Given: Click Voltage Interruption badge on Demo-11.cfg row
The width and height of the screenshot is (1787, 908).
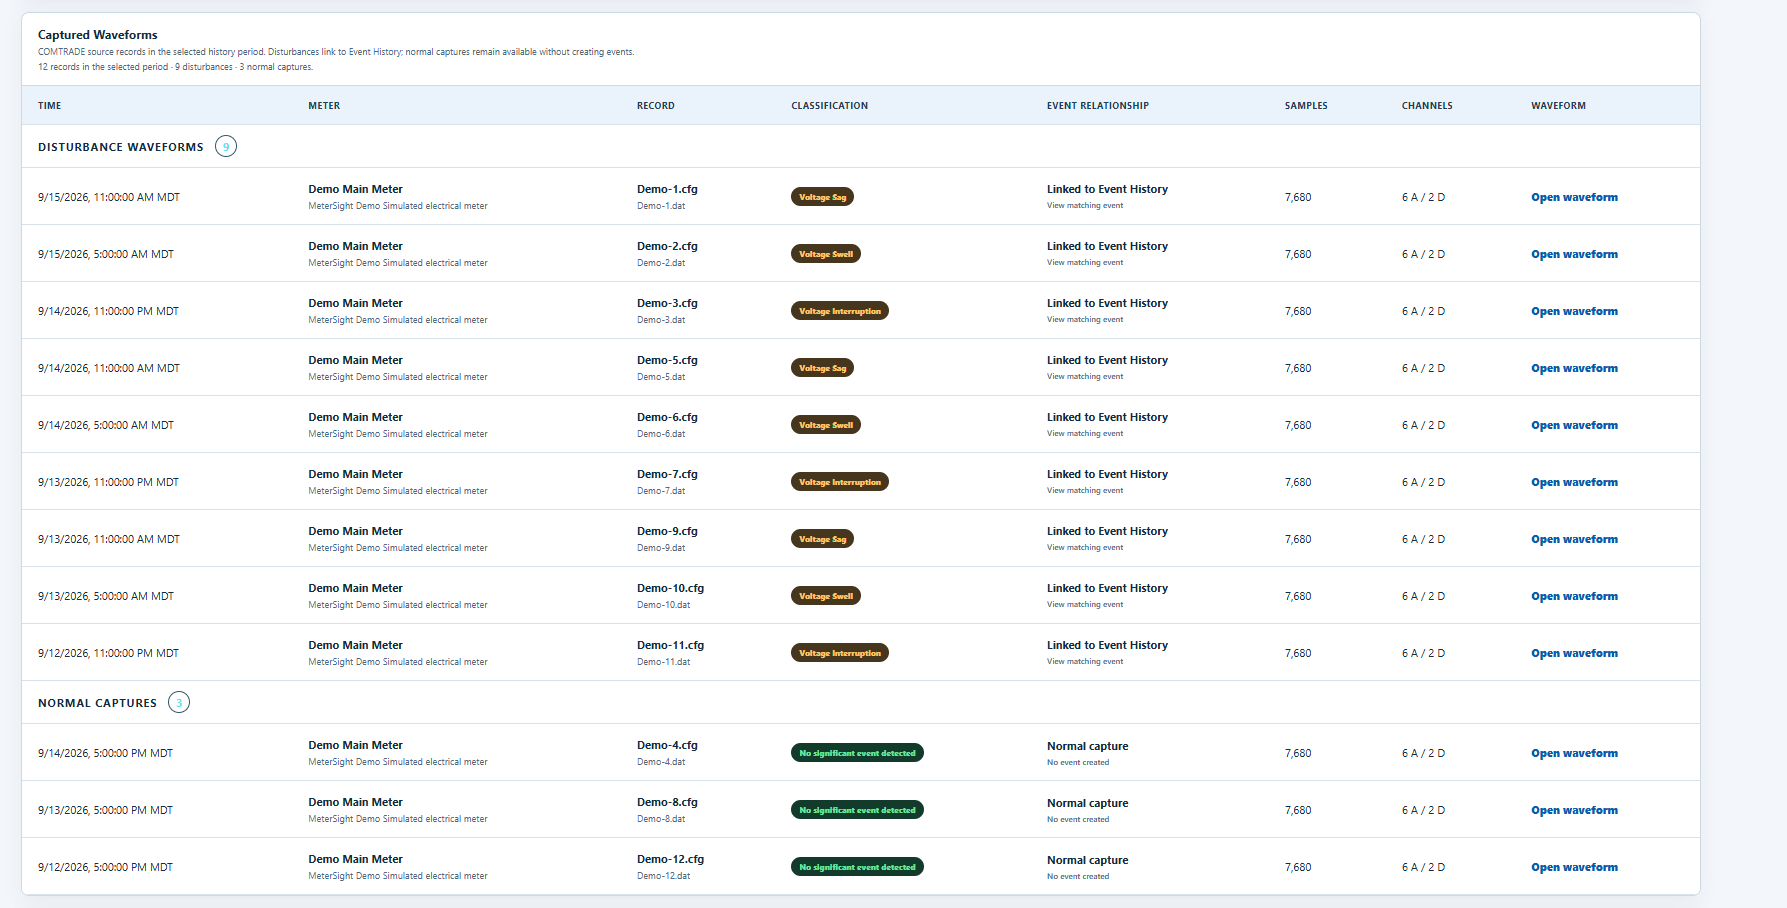Looking at the screenshot, I should [x=840, y=653].
